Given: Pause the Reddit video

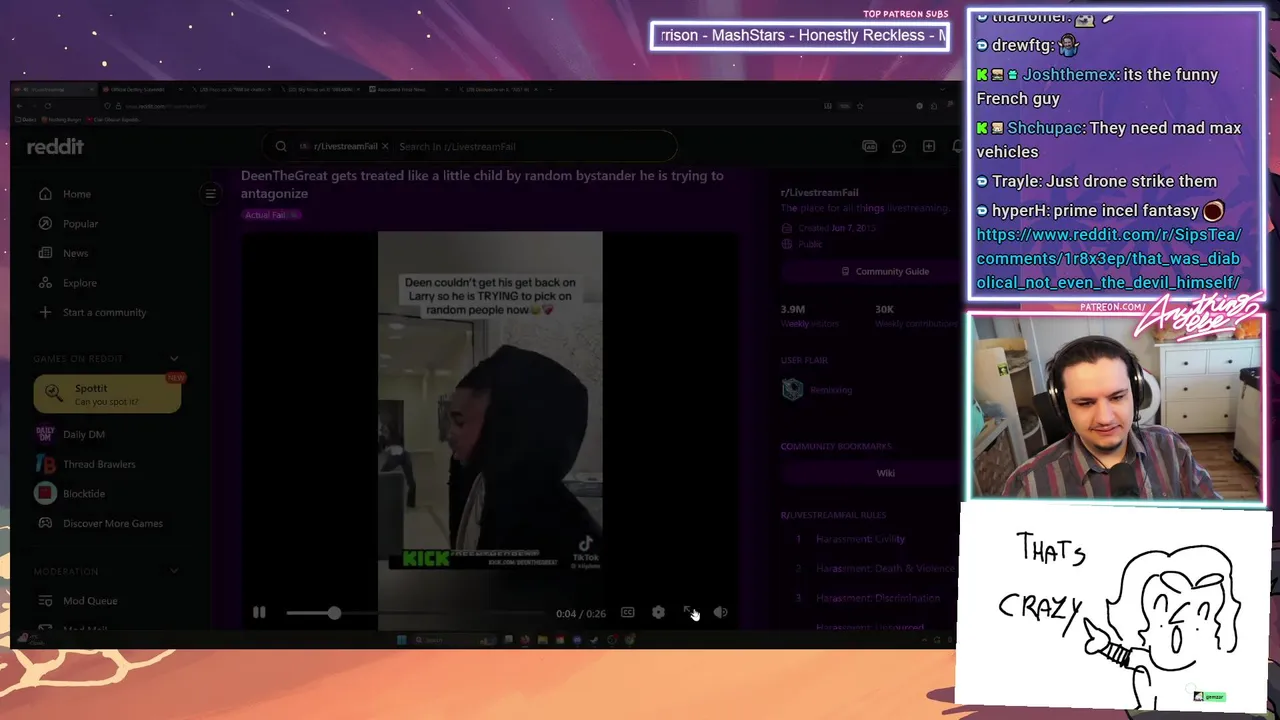Looking at the screenshot, I should [259, 613].
